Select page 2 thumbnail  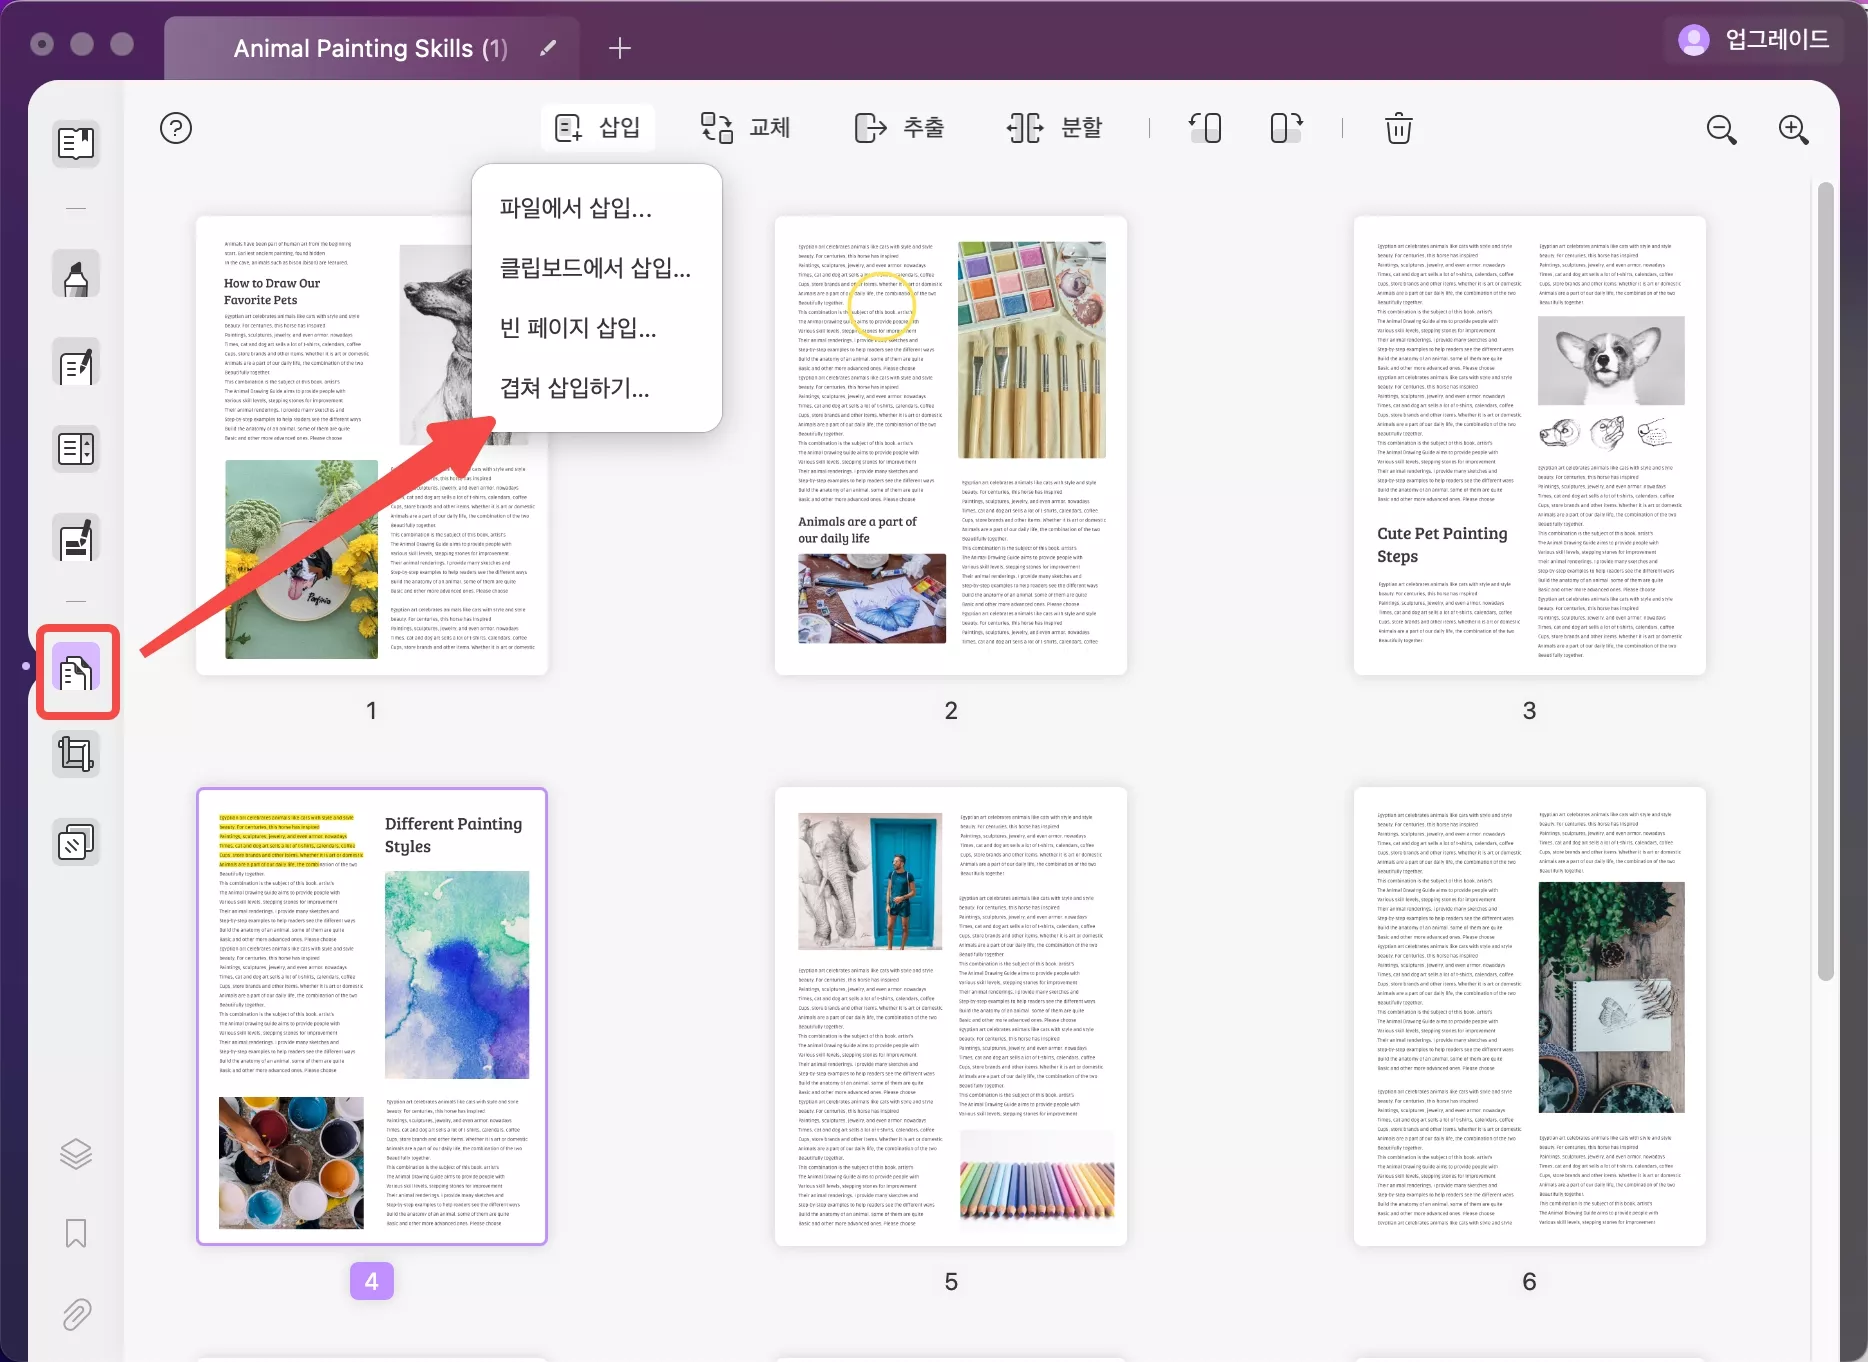coord(951,445)
